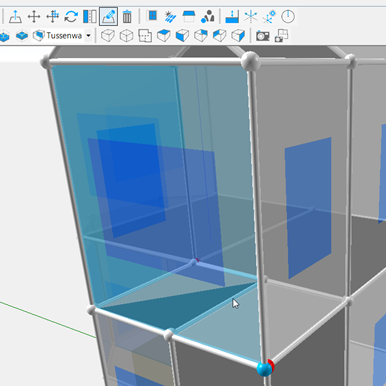Select the extrude/push-pull tool icon
The width and height of the screenshot is (386, 386).
pyautogui.click(x=15, y=16)
